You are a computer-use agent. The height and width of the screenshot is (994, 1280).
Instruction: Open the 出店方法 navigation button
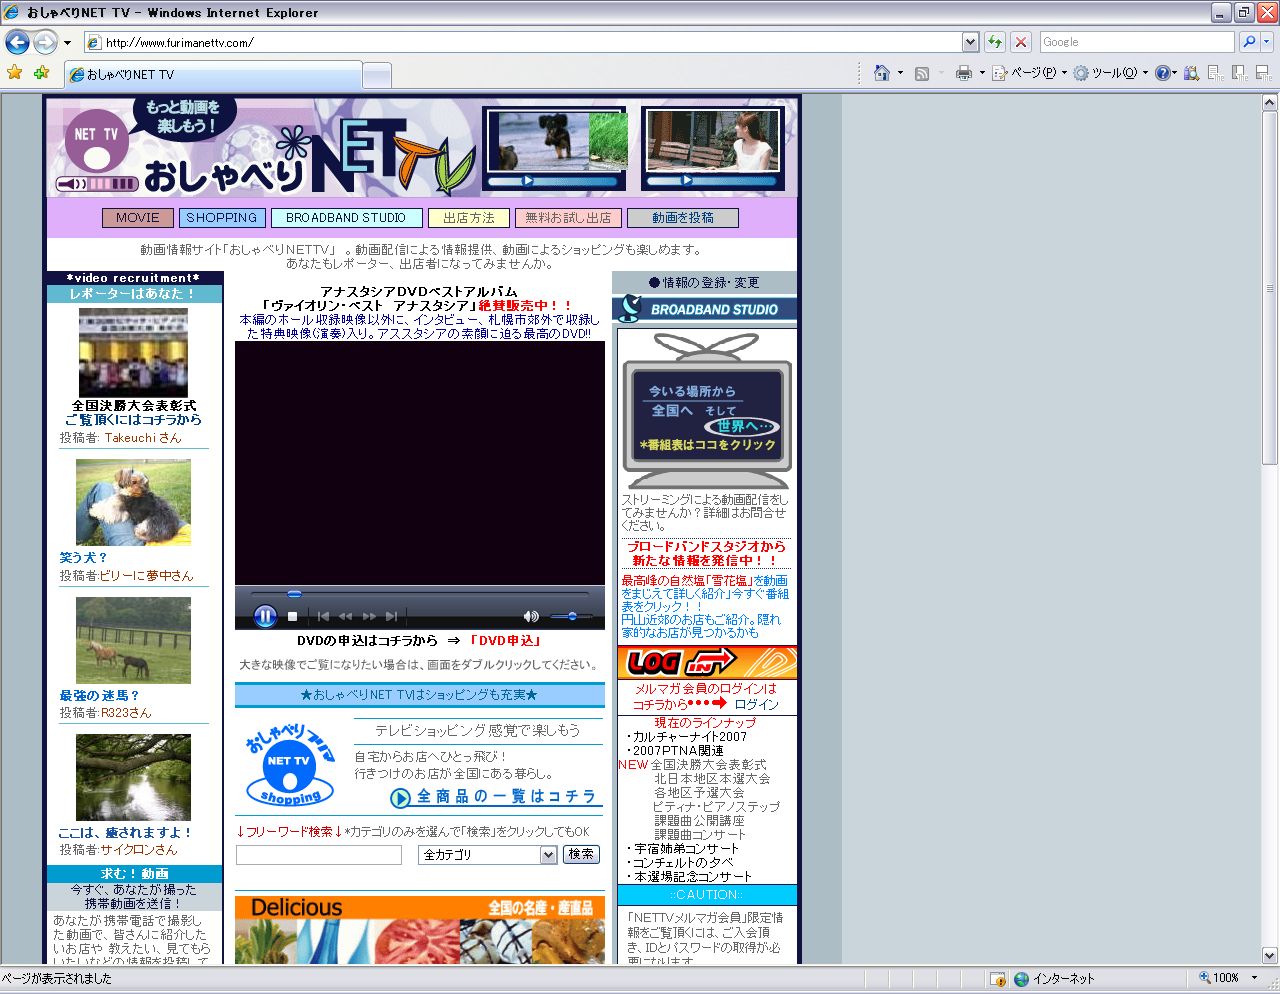[x=469, y=218]
